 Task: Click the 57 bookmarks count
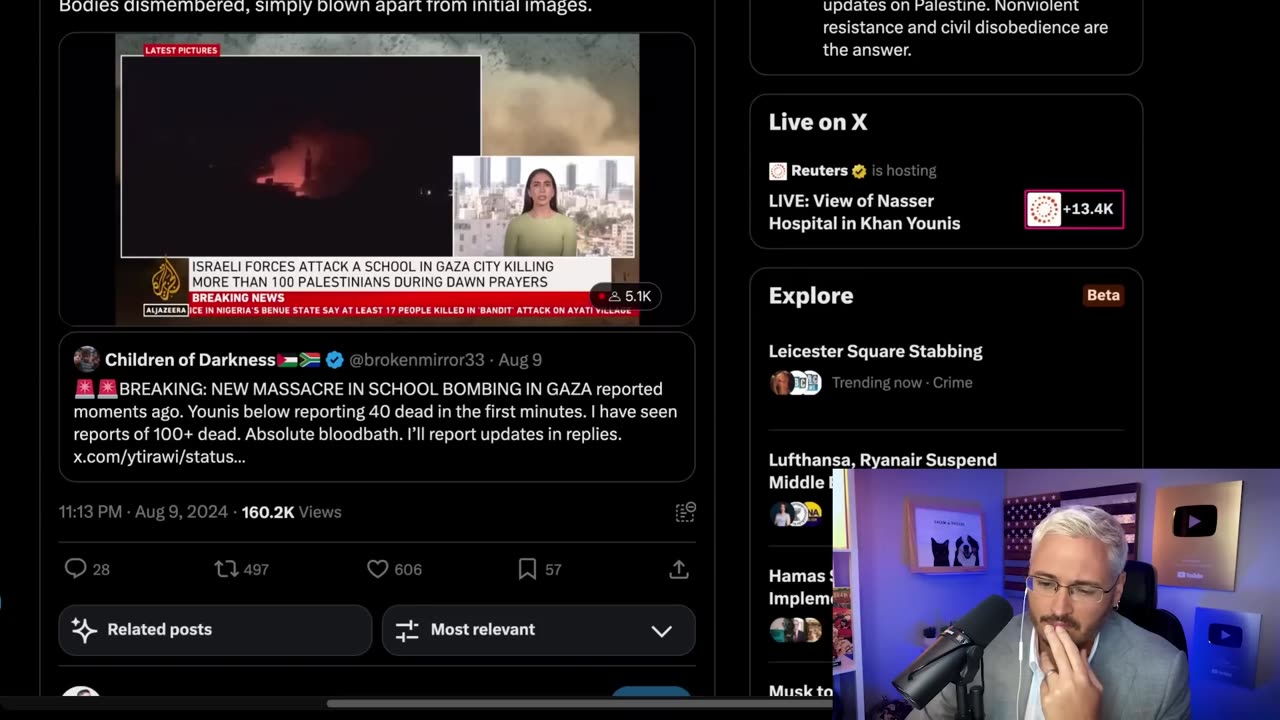point(553,569)
